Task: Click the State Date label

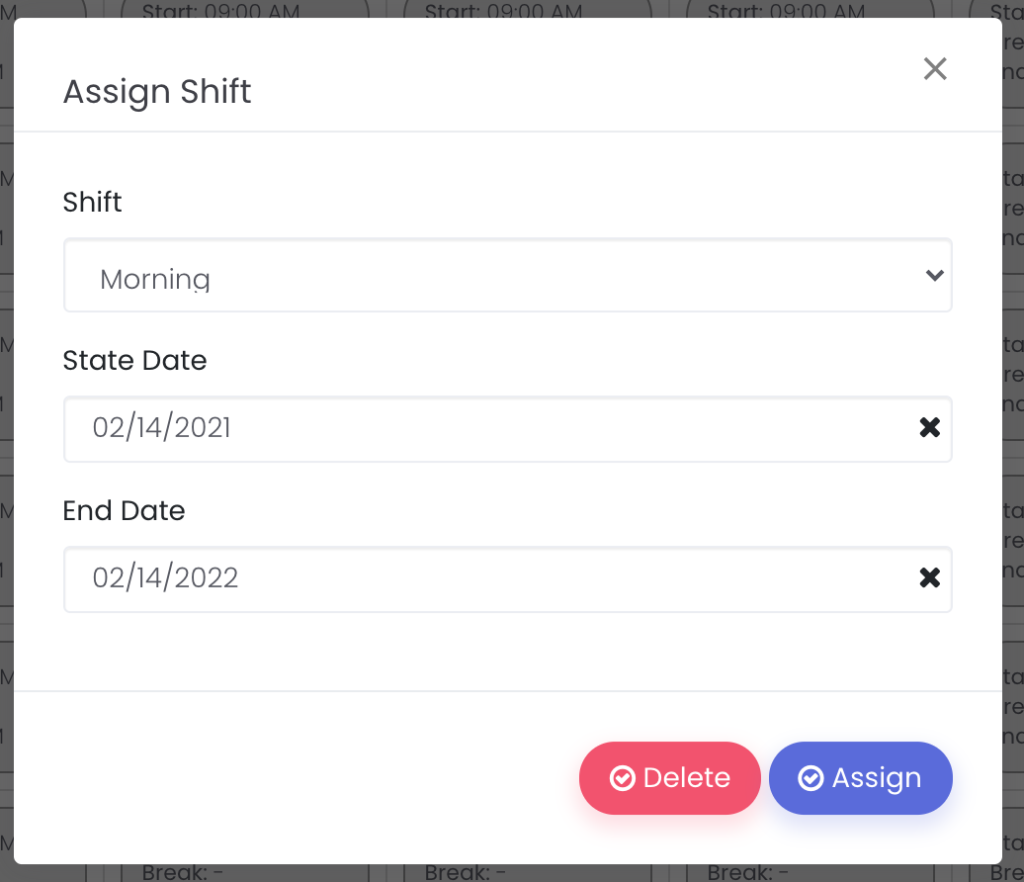Action: pos(135,360)
